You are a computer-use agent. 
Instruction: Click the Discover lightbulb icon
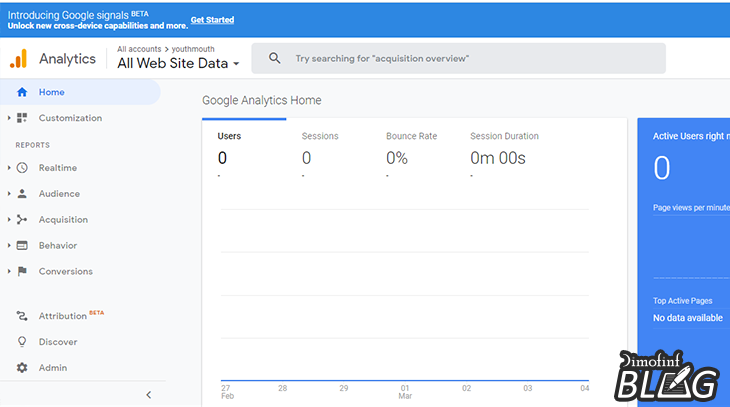pyautogui.click(x=22, y=342)
